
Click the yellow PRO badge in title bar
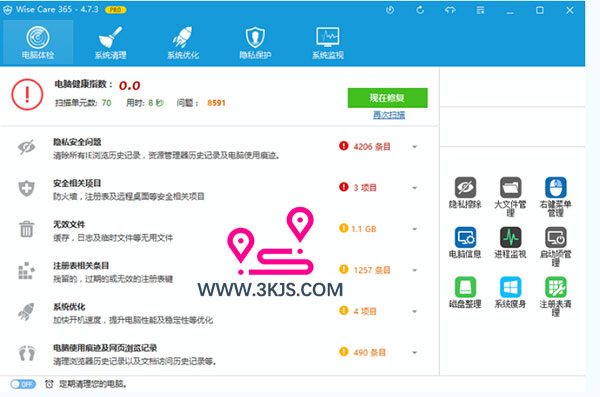tap(116, 10)
